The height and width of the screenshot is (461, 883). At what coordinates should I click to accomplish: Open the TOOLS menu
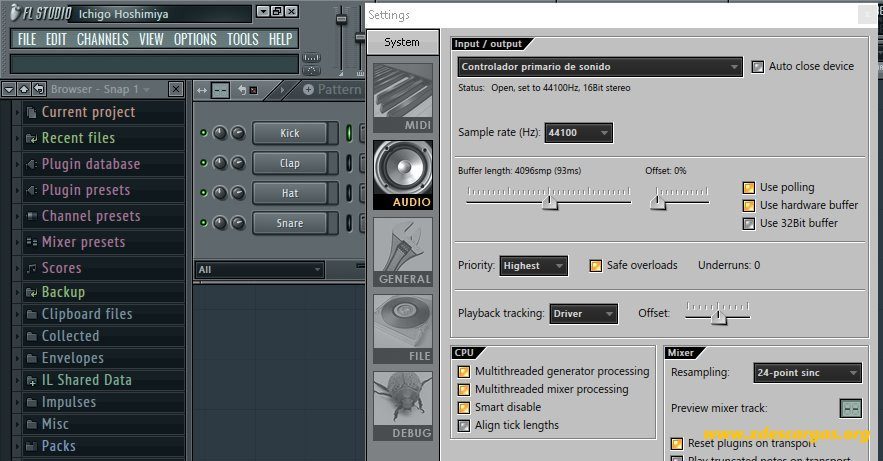243,39
